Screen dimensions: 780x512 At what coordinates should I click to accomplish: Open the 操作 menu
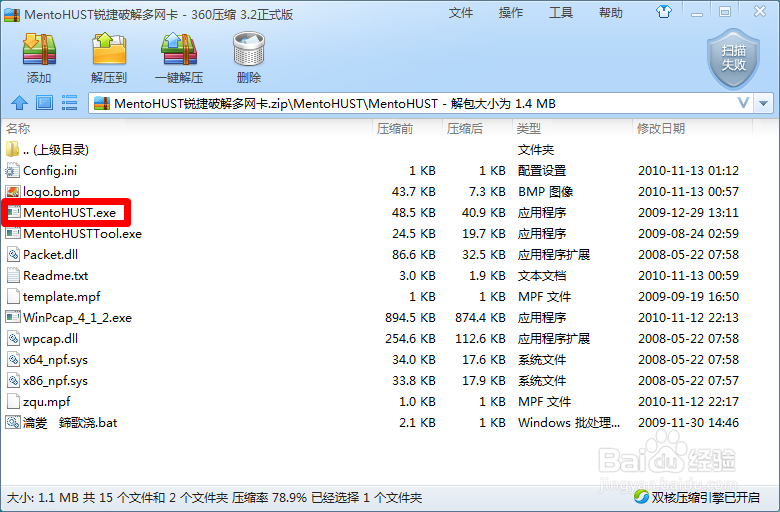[511, 12]
